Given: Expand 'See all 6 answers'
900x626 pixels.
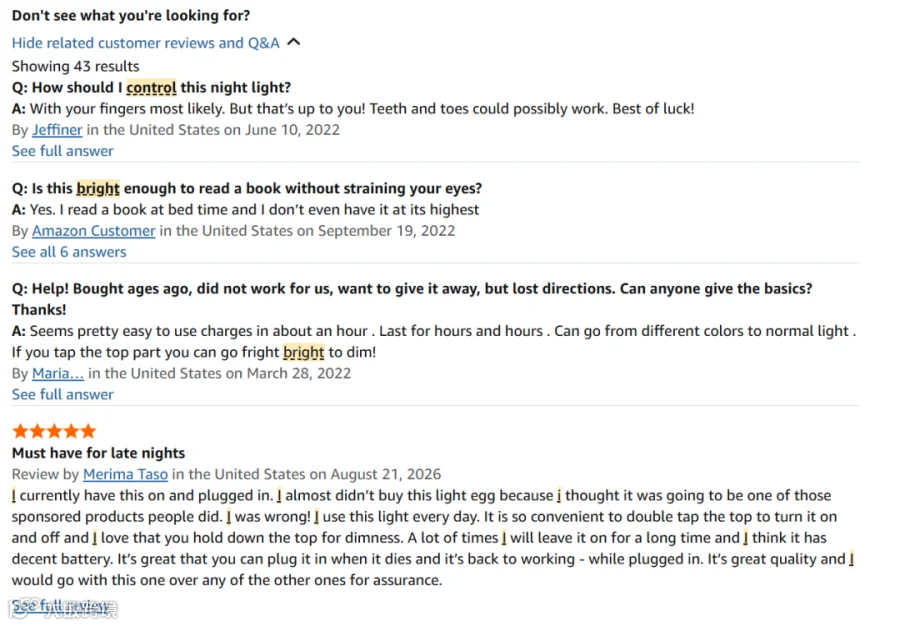Looking at the screenshot, I should pyautogui.click(x=69, y=252).
